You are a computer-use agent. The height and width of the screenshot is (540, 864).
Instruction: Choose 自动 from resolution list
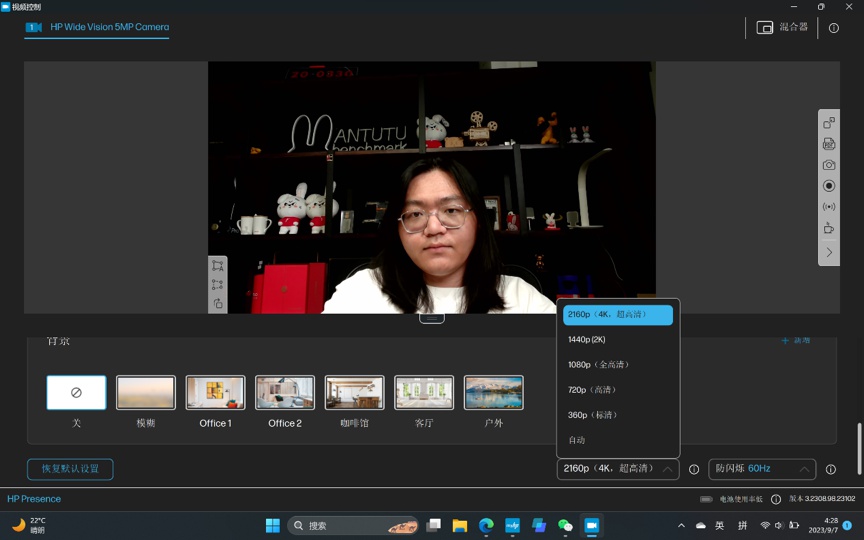click(x=618, y=440)
